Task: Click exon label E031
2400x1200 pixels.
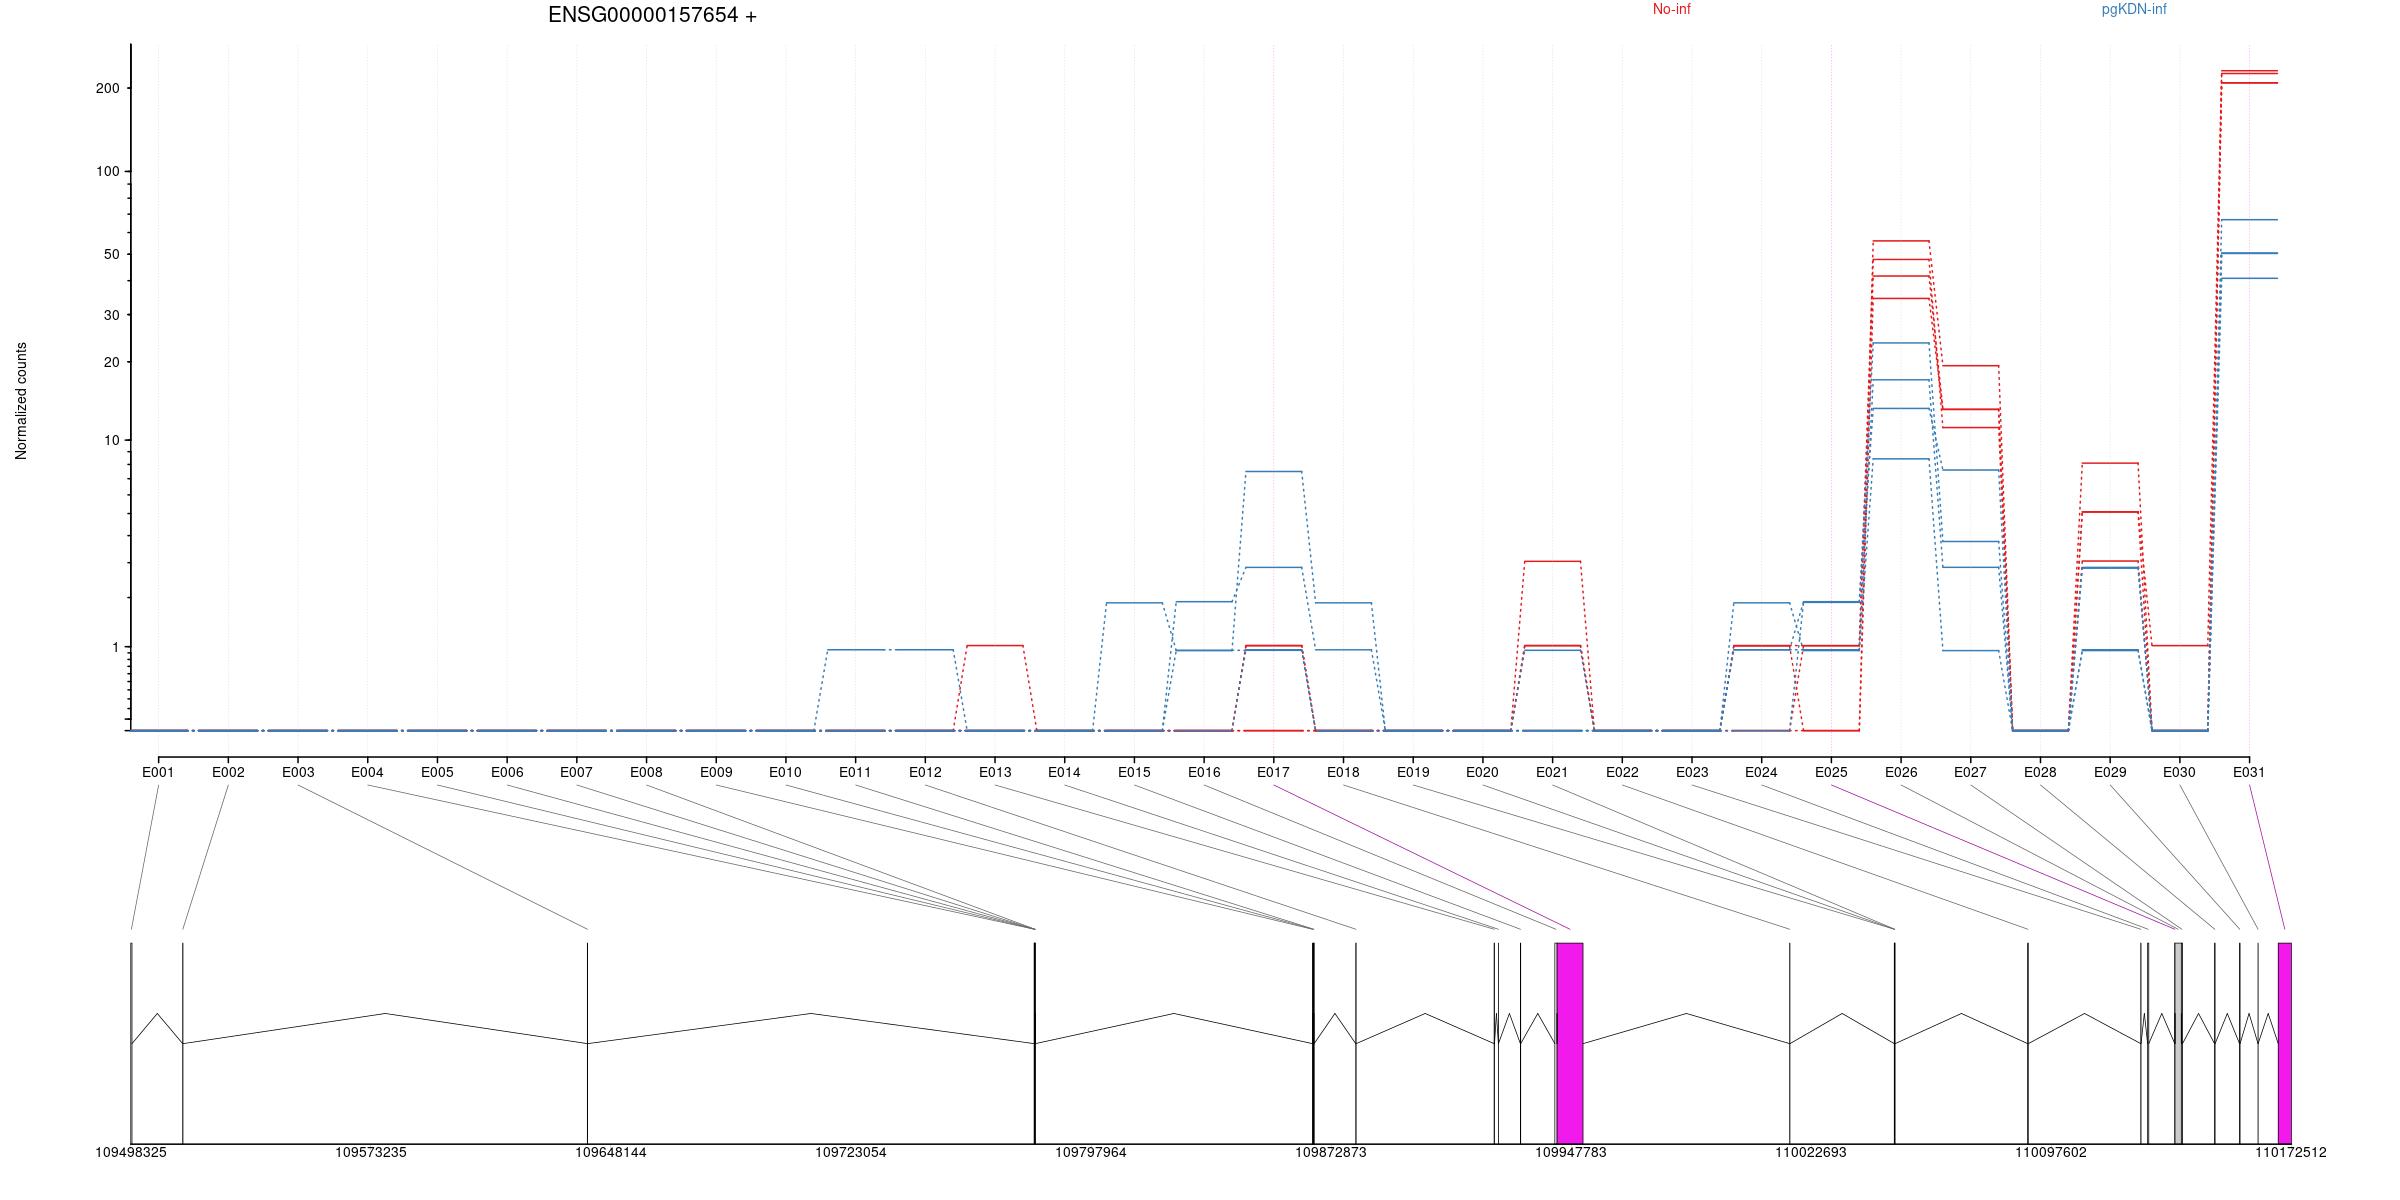Action: click(x=2249, y=772)
